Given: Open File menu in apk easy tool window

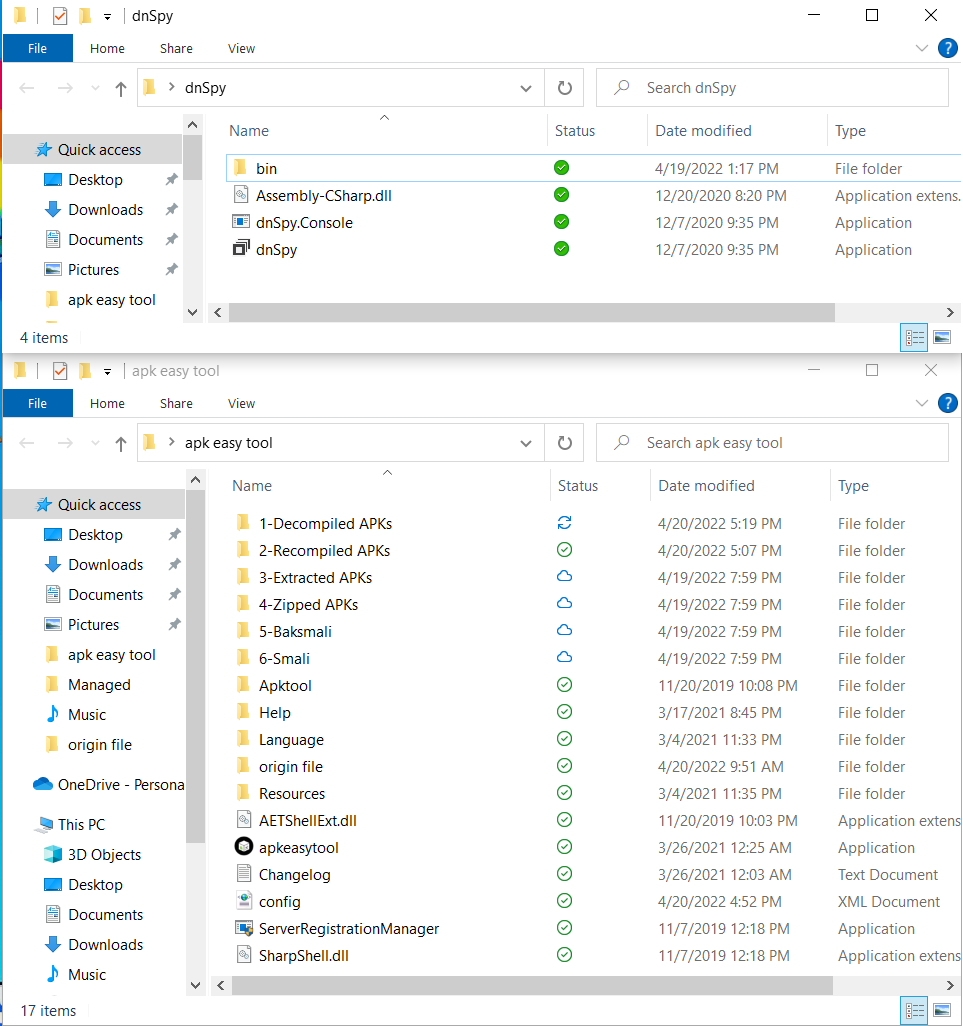Looking at the screenshot, I should pos(37,403).
